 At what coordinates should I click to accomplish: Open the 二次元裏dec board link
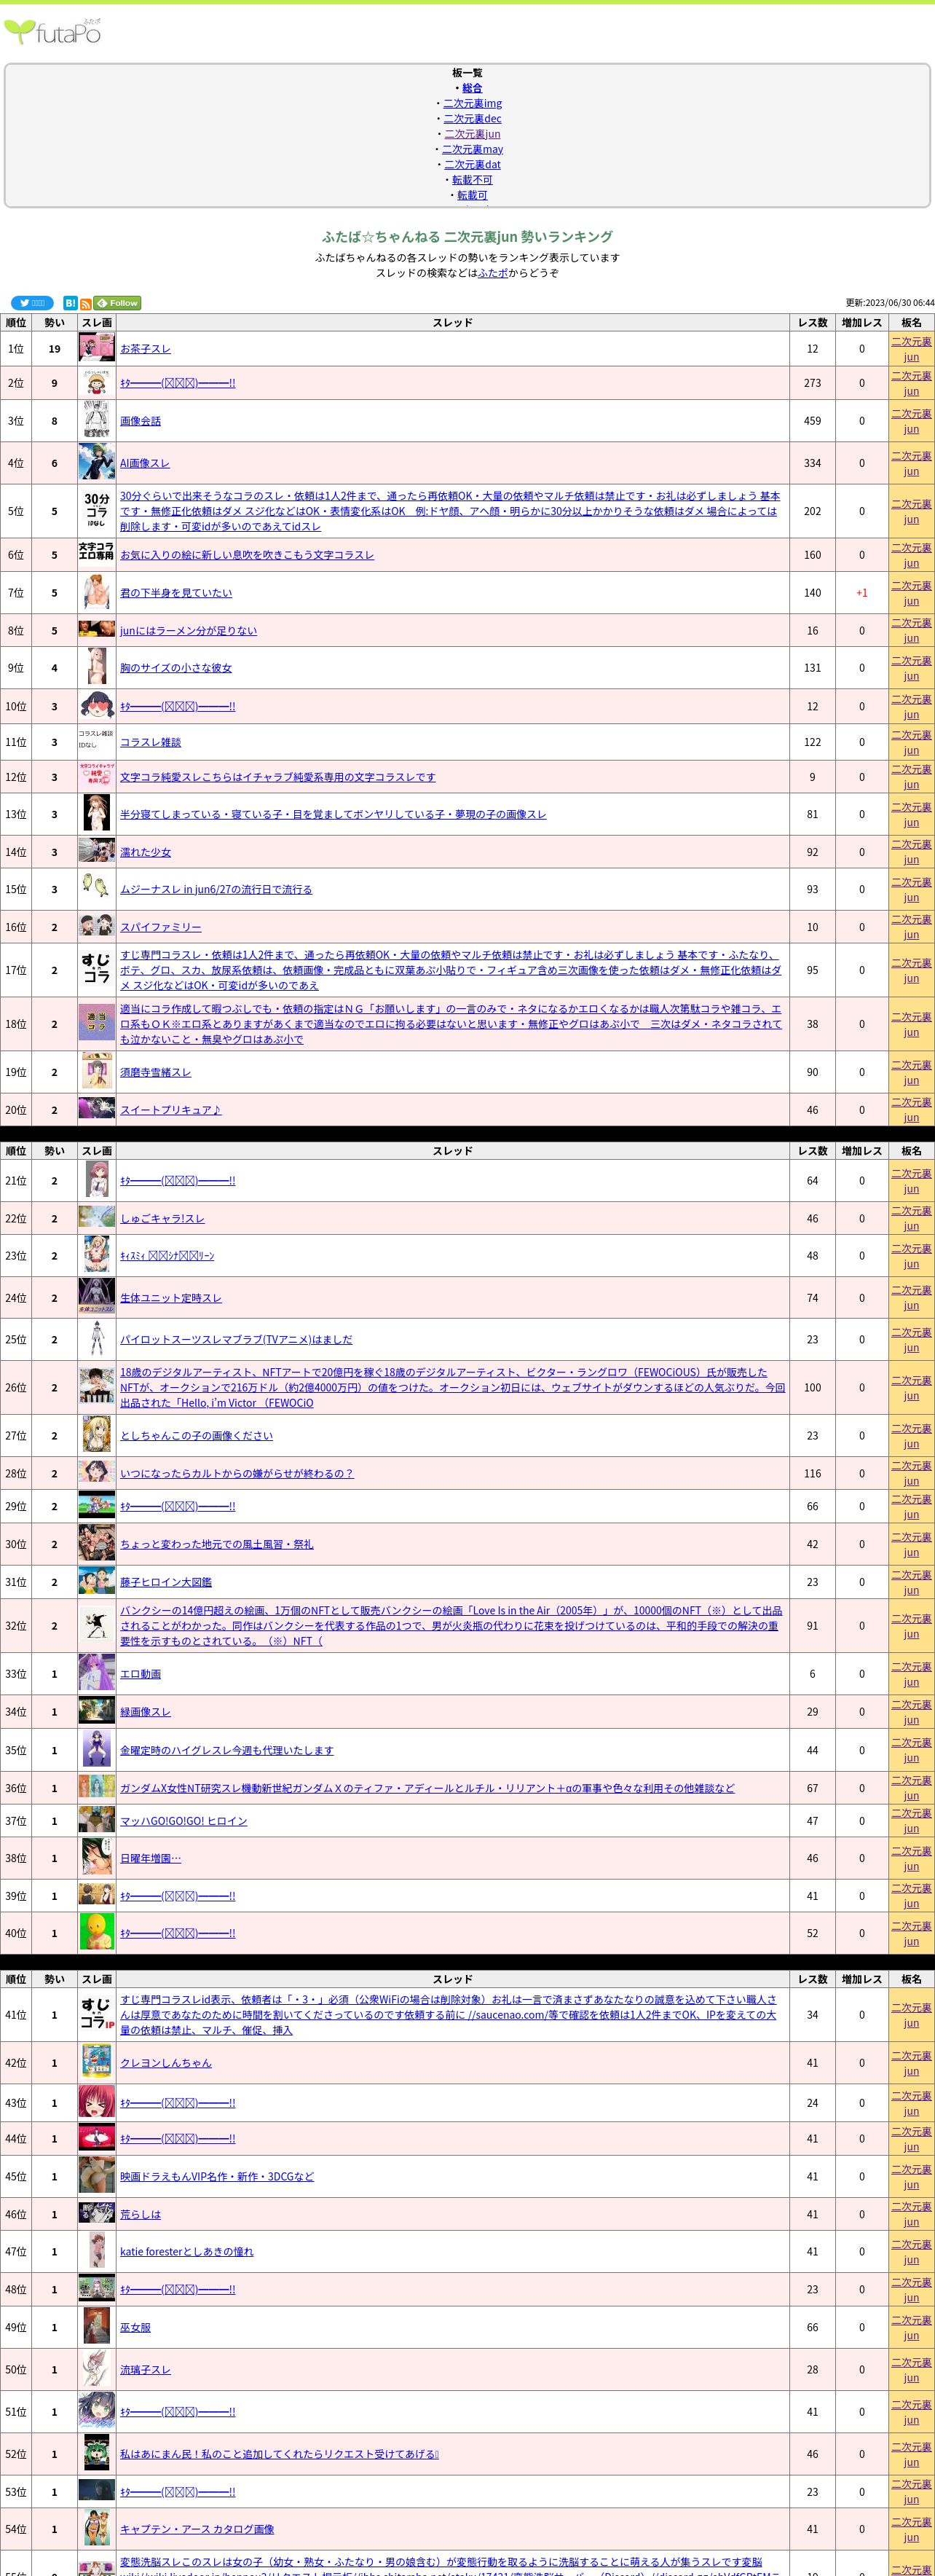pyautogui.click(x=473, y=118)
